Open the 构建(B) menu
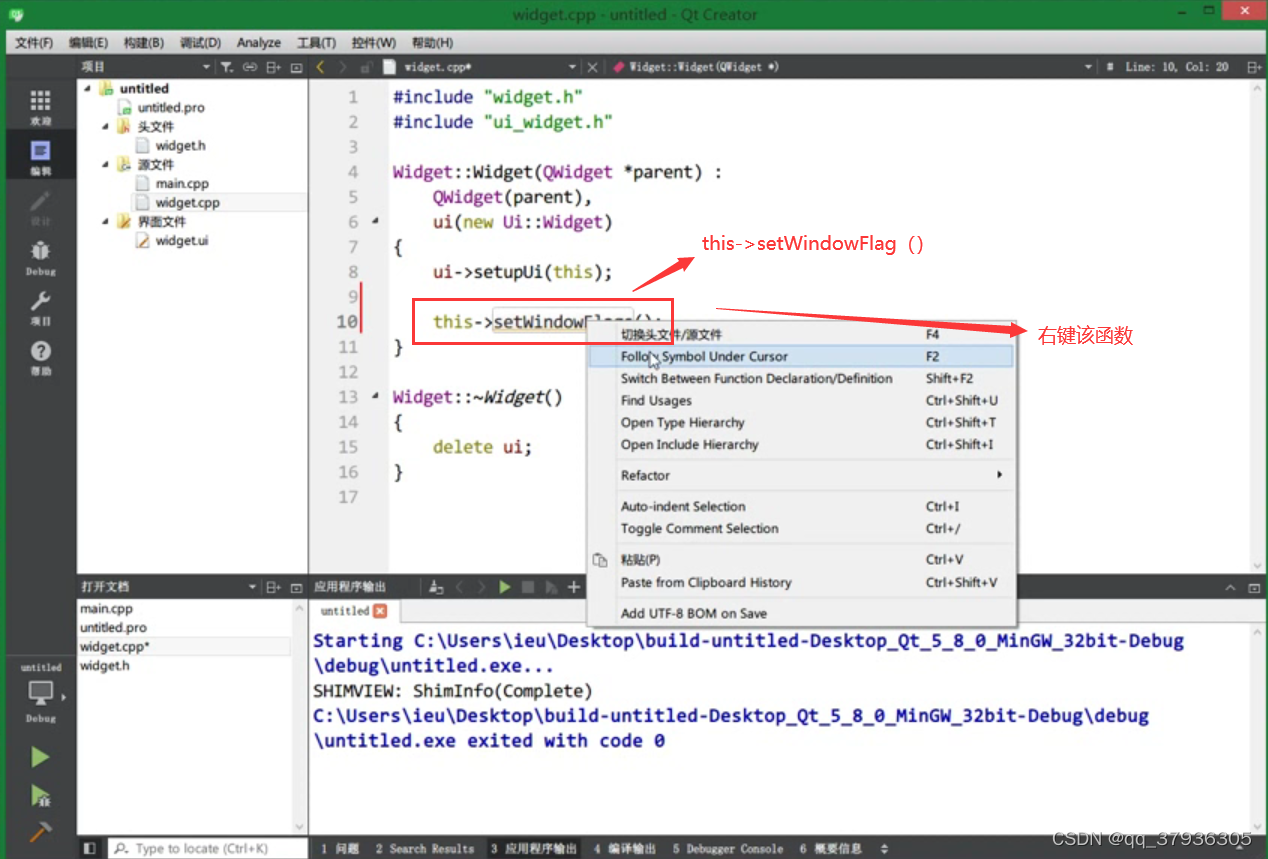This screenshot has height=859, width=1268. (x=144, y=43)
